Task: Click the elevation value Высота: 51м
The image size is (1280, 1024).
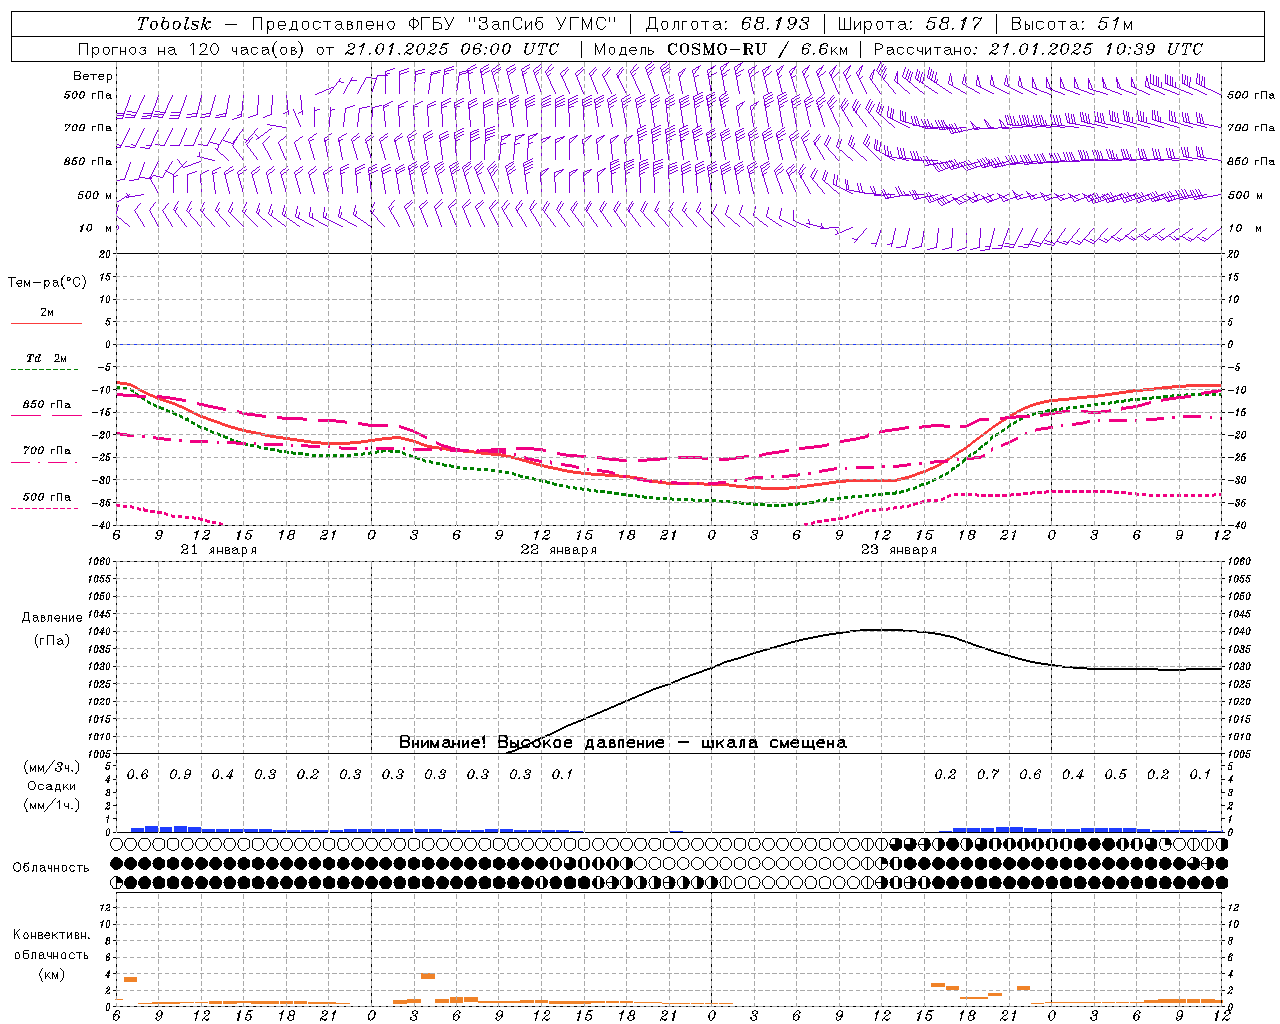Action: coord(1071,24)
